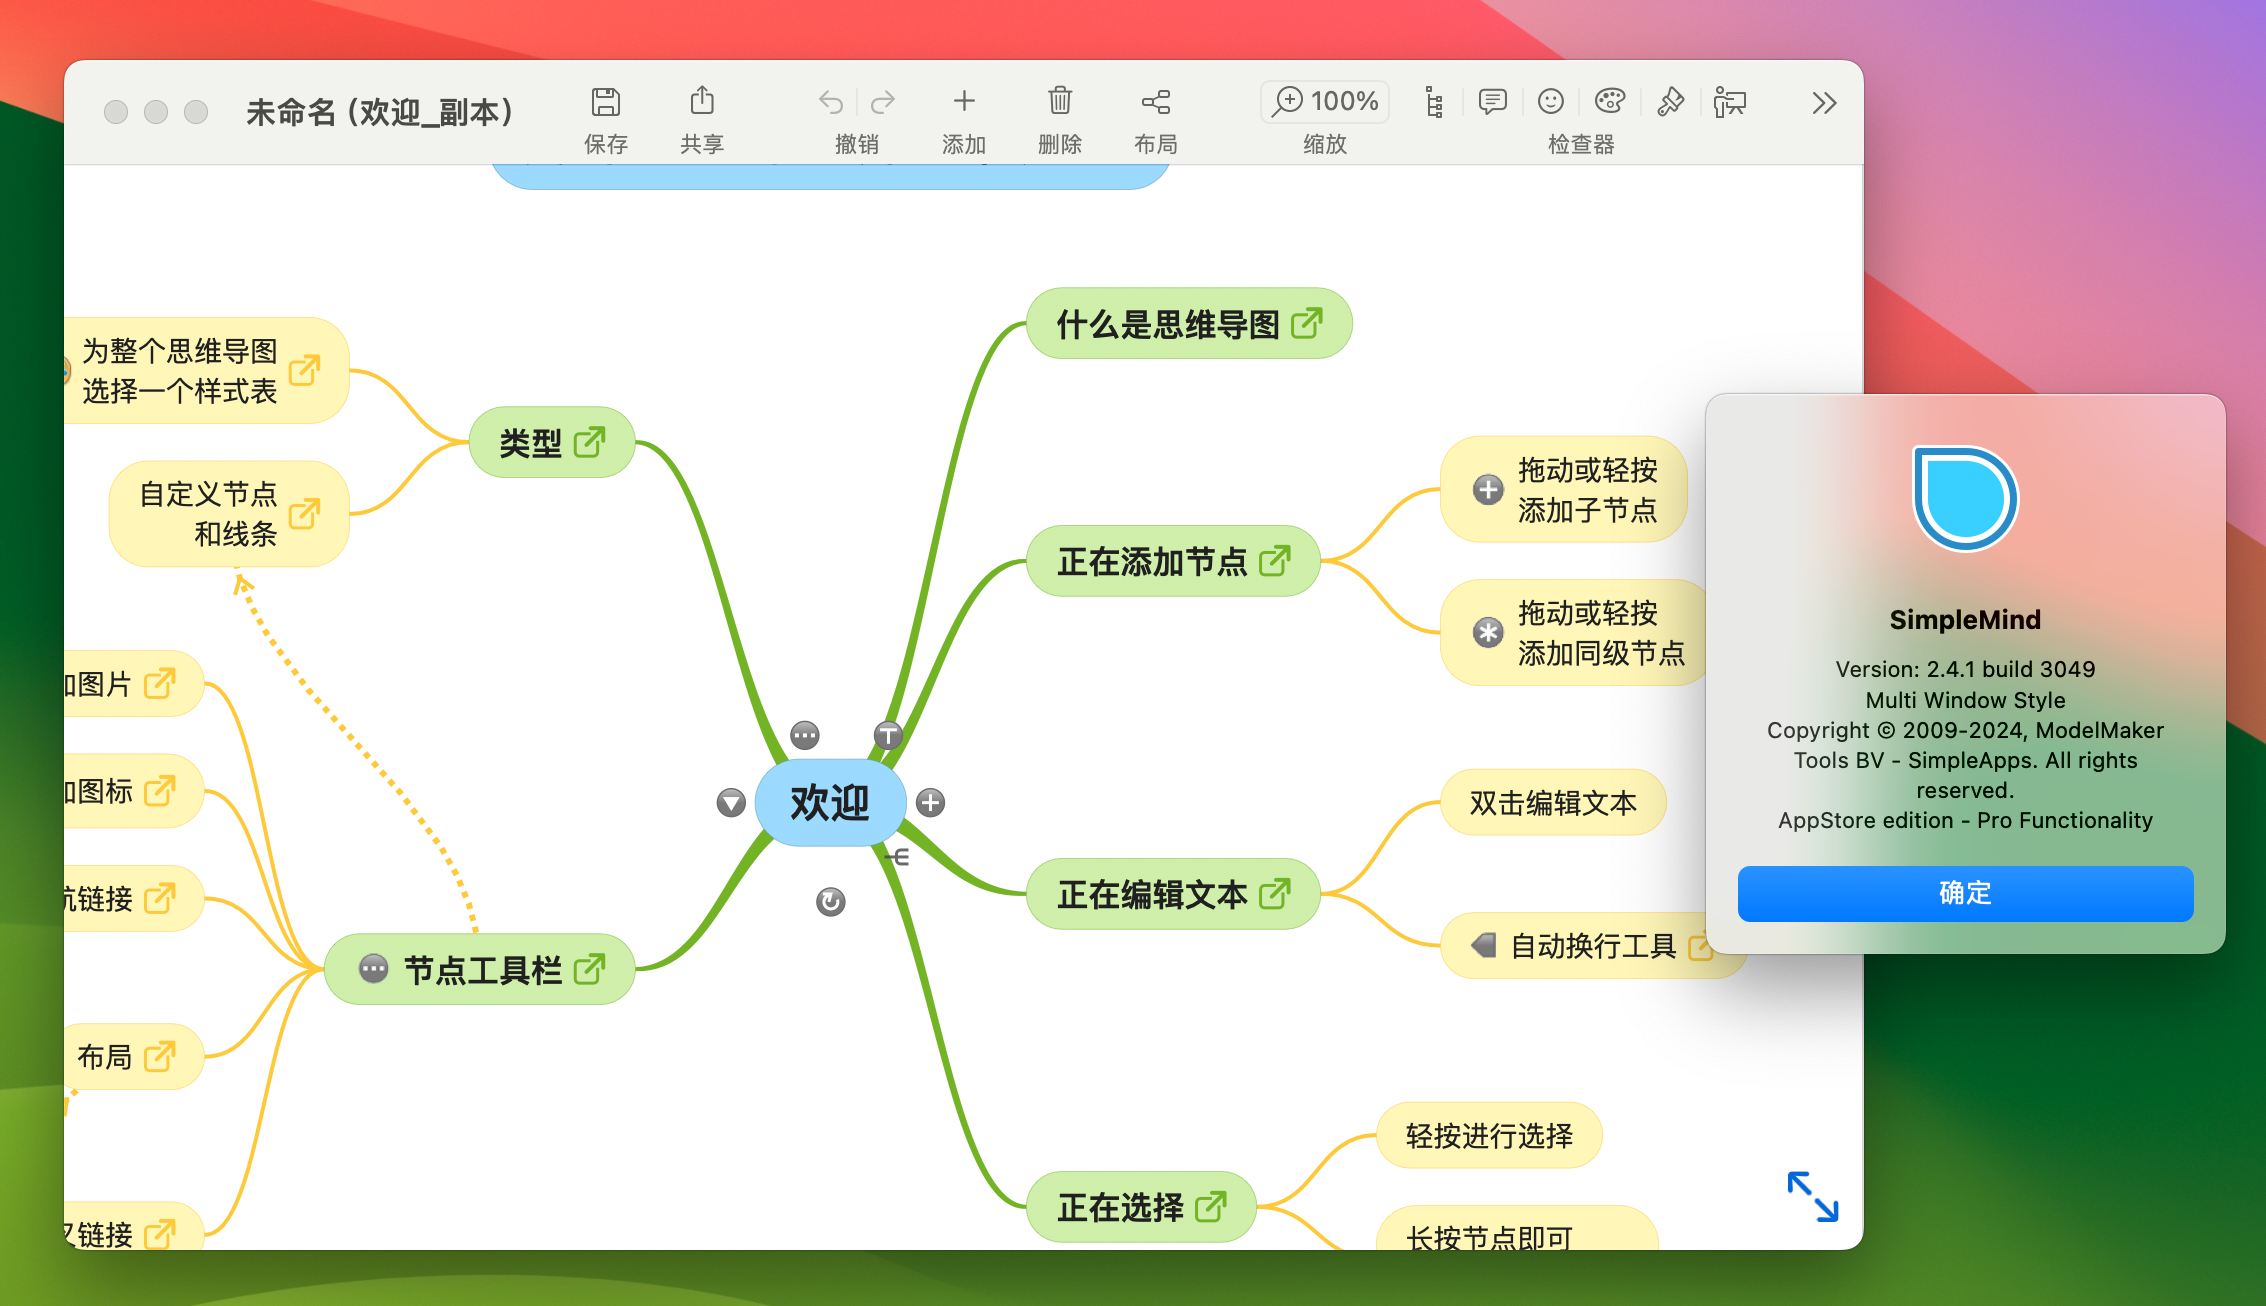Click the rotate handle below 欢迎
The image size is (2266, 1306).
[x=830, y=902]
